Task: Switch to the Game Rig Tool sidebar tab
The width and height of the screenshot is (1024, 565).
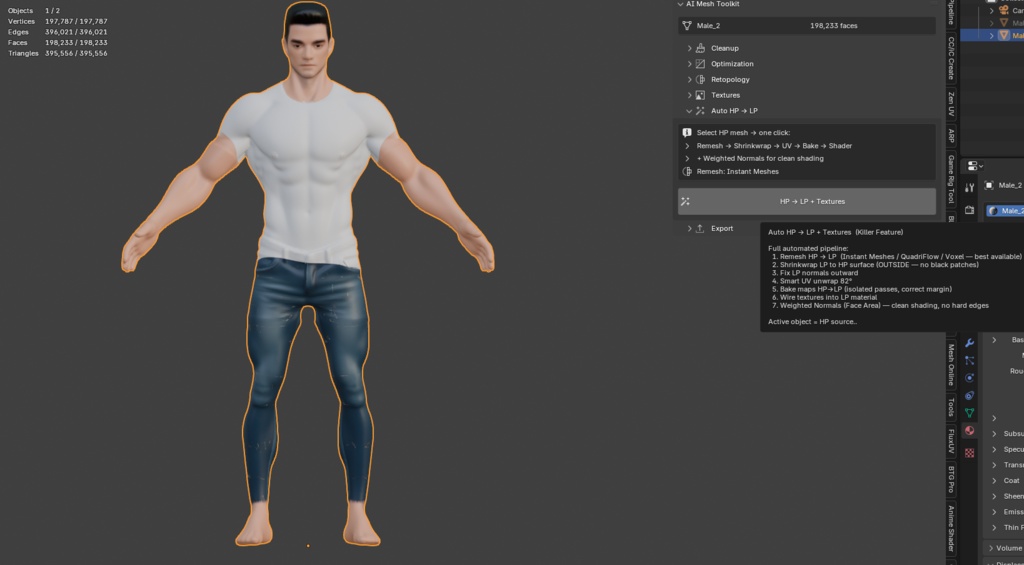Action: coord(951,178)
